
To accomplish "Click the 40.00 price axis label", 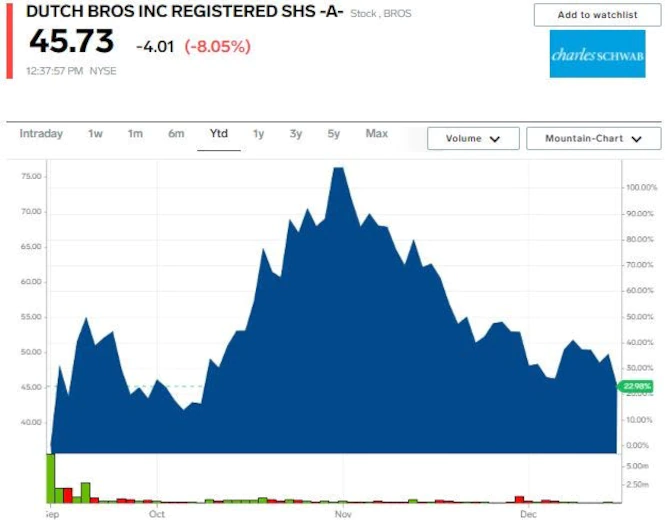I will tap(31, 423).
